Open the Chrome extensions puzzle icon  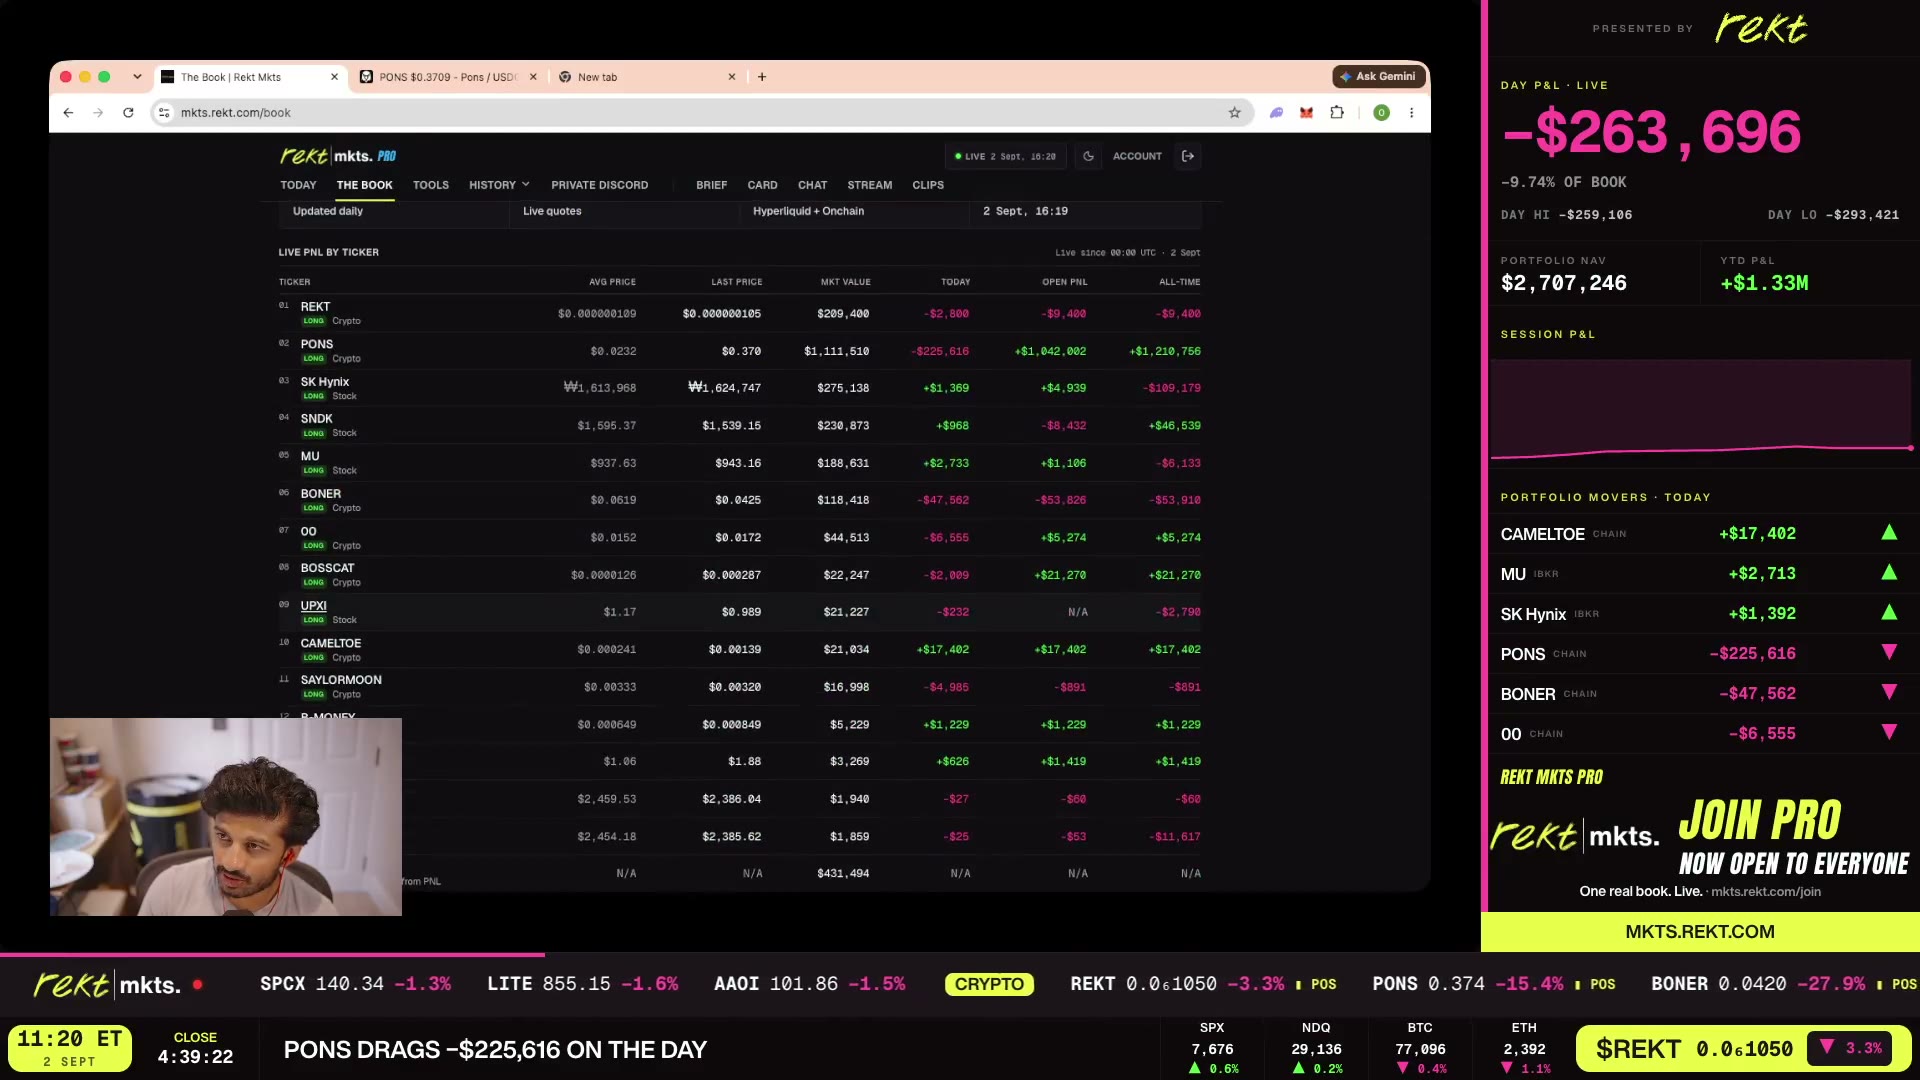(x=1337, y=113)
